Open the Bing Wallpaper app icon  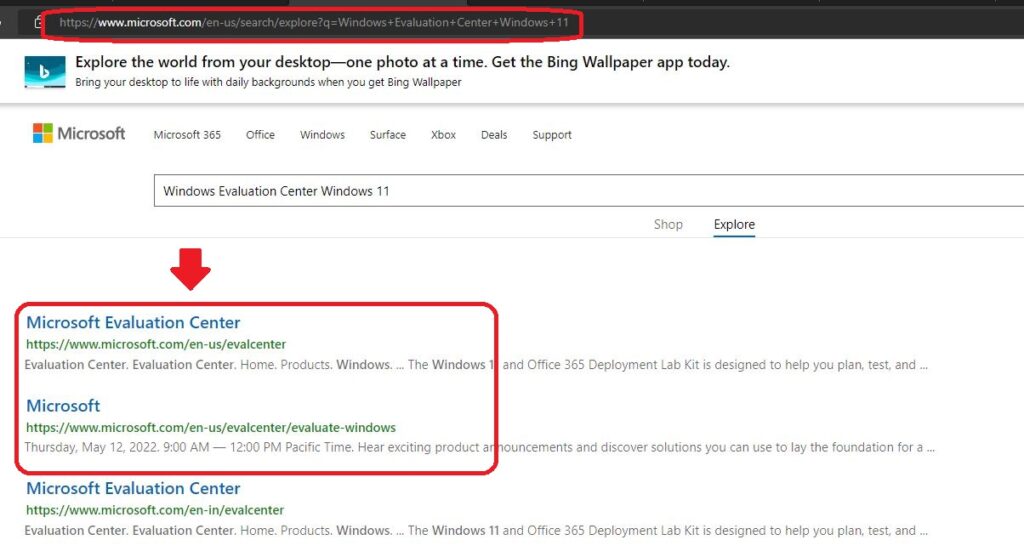44,72
